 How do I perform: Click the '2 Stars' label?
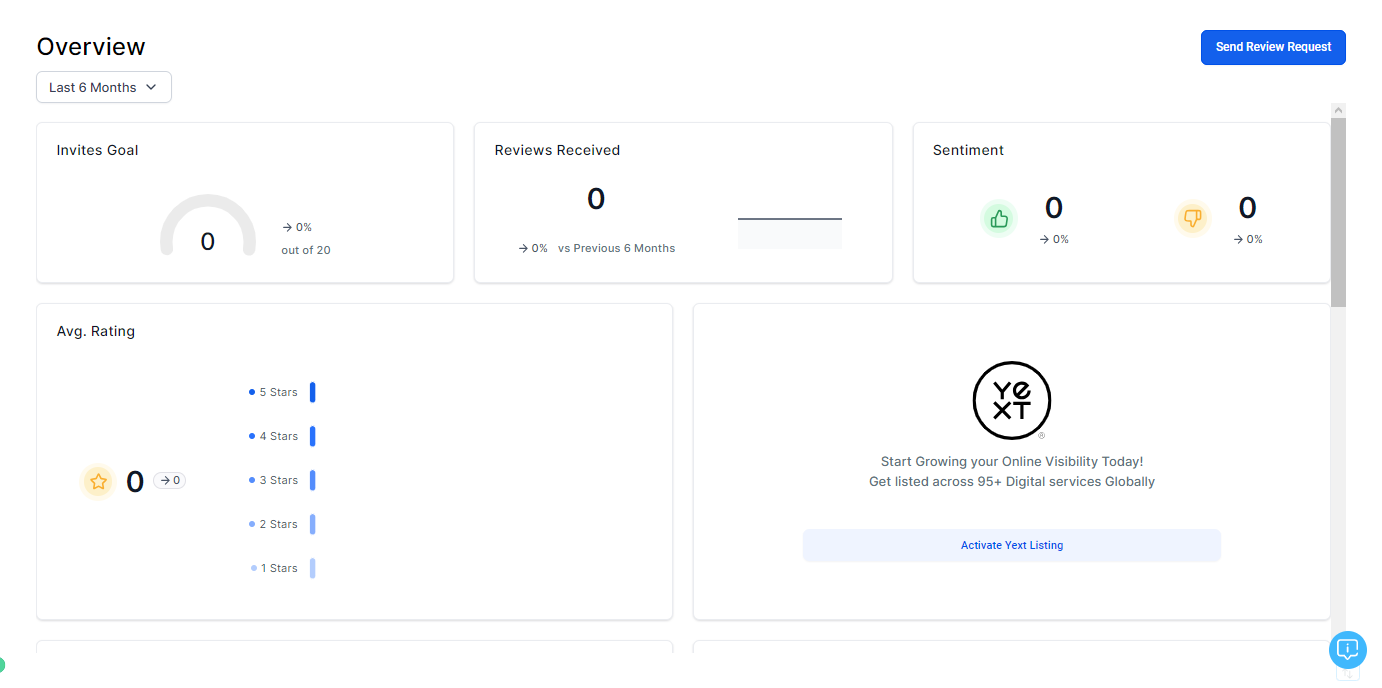pyautogui.click(x=279, y=524)
